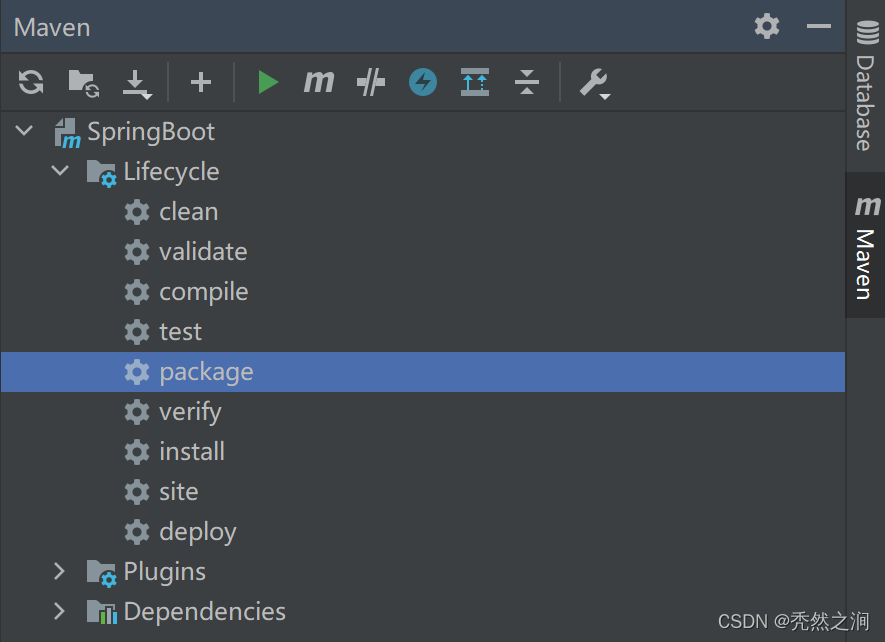
Task: Click gear icon beside validate
Action: 137,252
